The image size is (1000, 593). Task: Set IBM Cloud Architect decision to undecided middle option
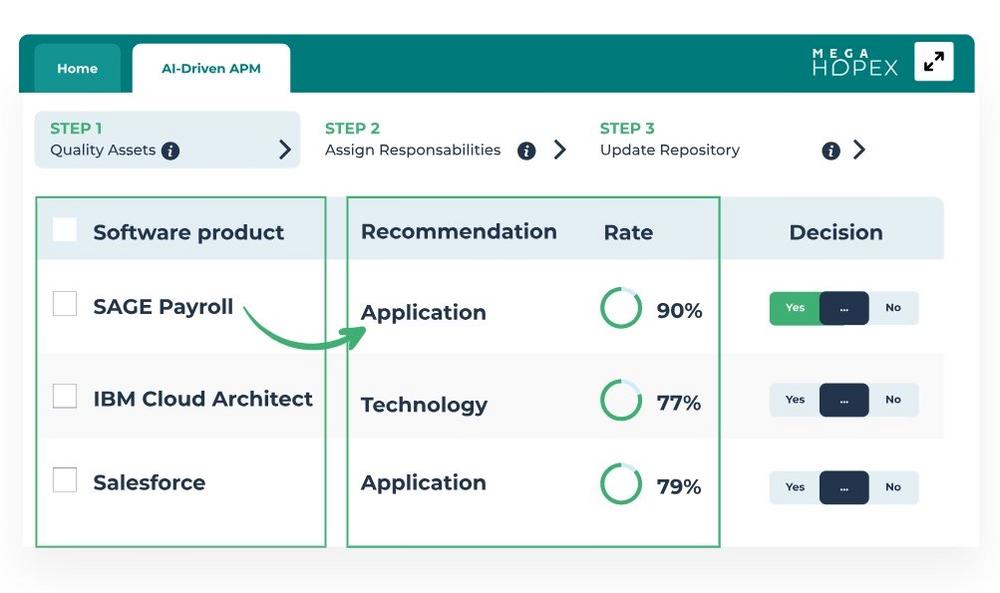pos(844,400)
